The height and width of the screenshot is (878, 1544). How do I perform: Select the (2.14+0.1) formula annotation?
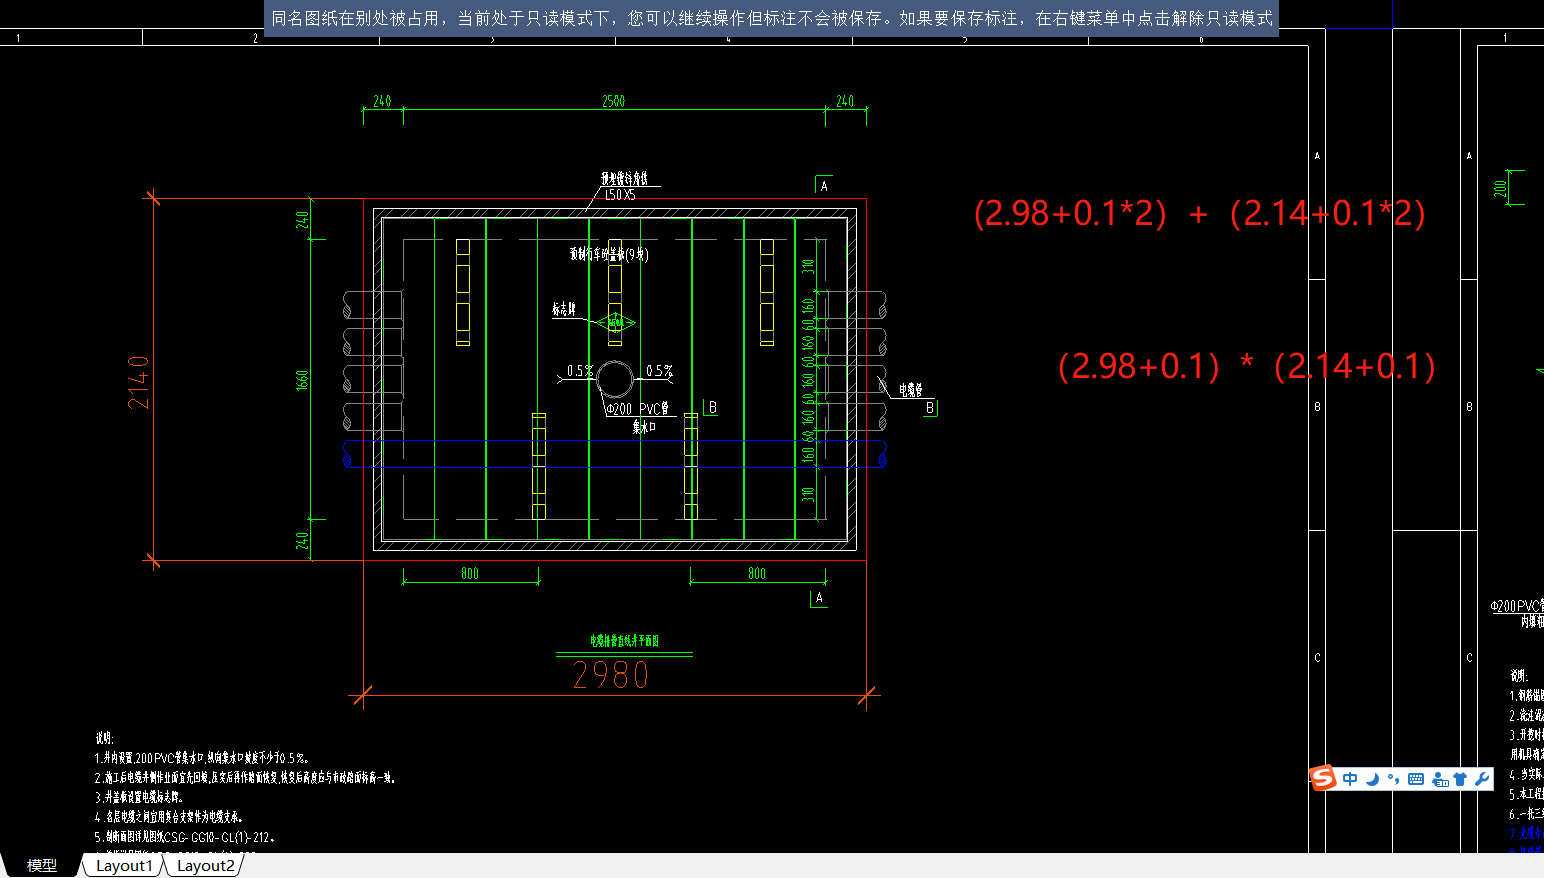point(1355,366)
